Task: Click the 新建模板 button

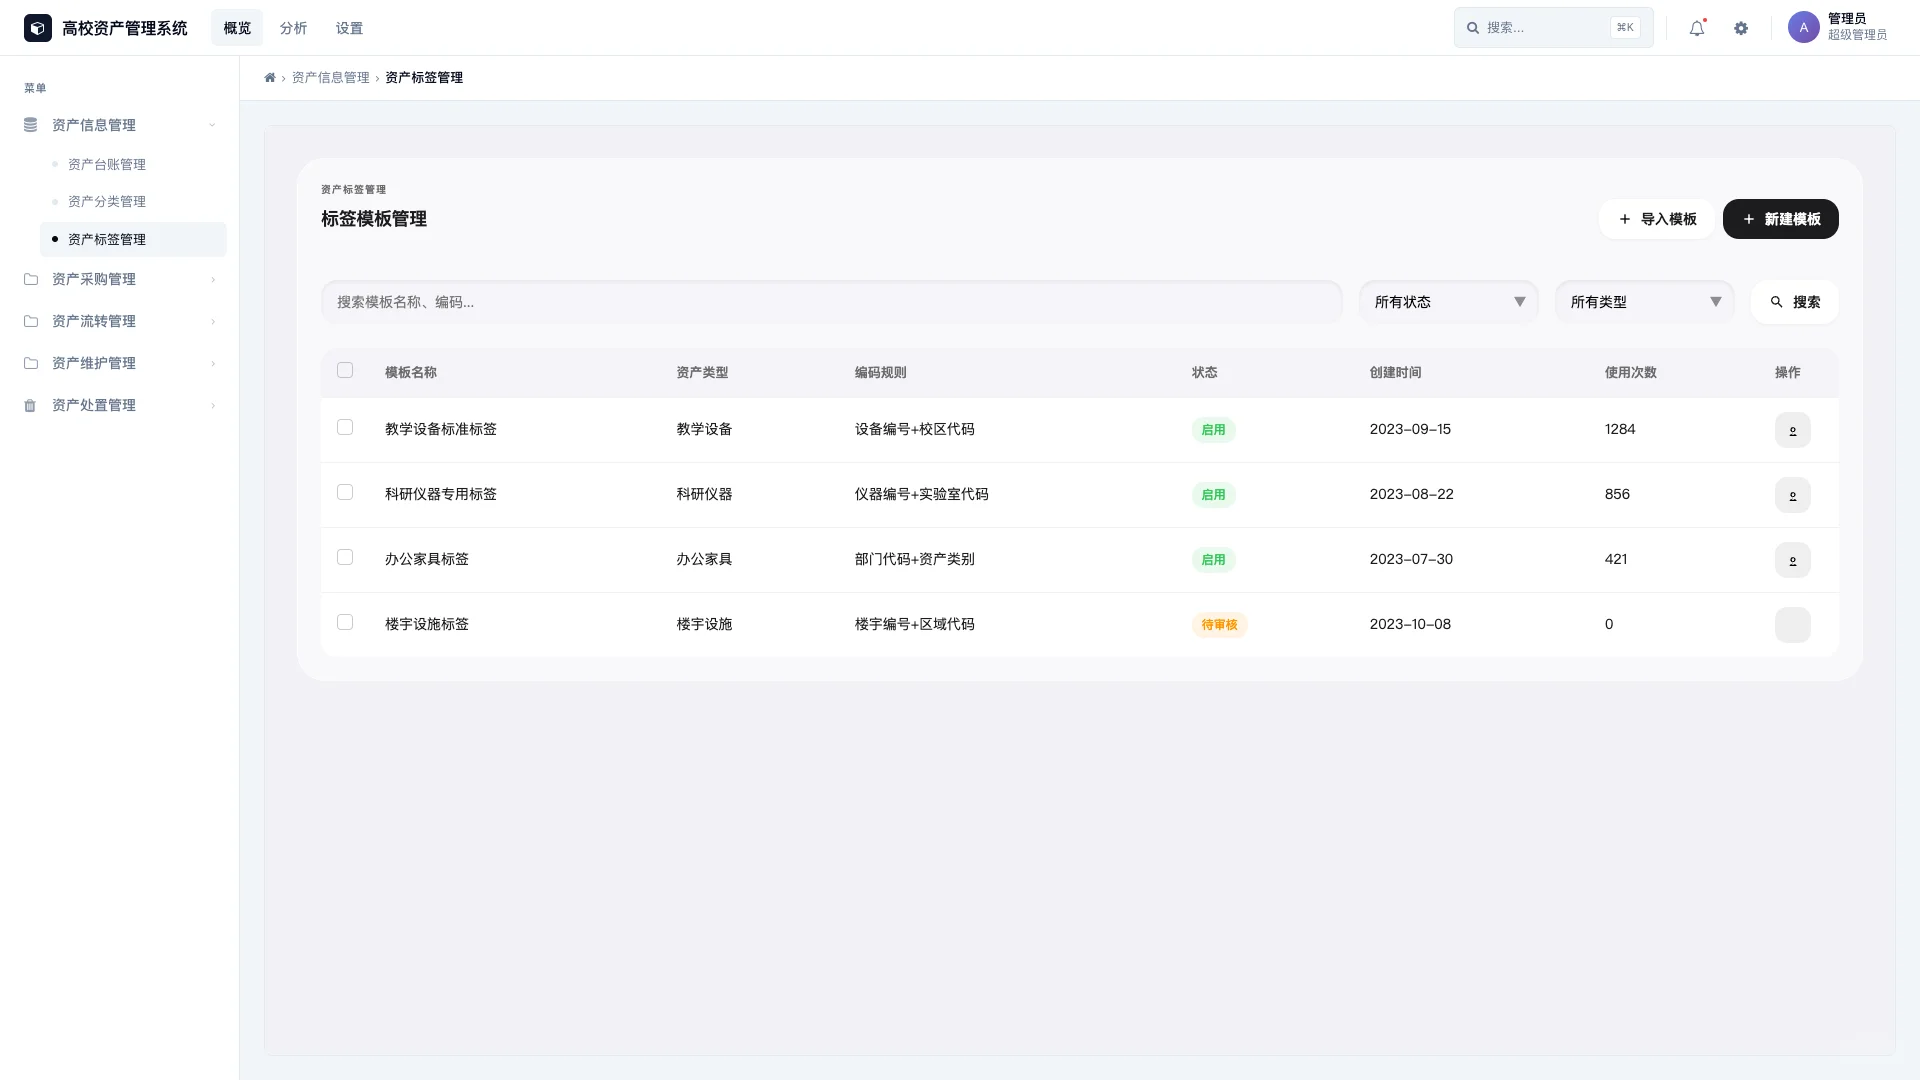Action: point(1780,219)
